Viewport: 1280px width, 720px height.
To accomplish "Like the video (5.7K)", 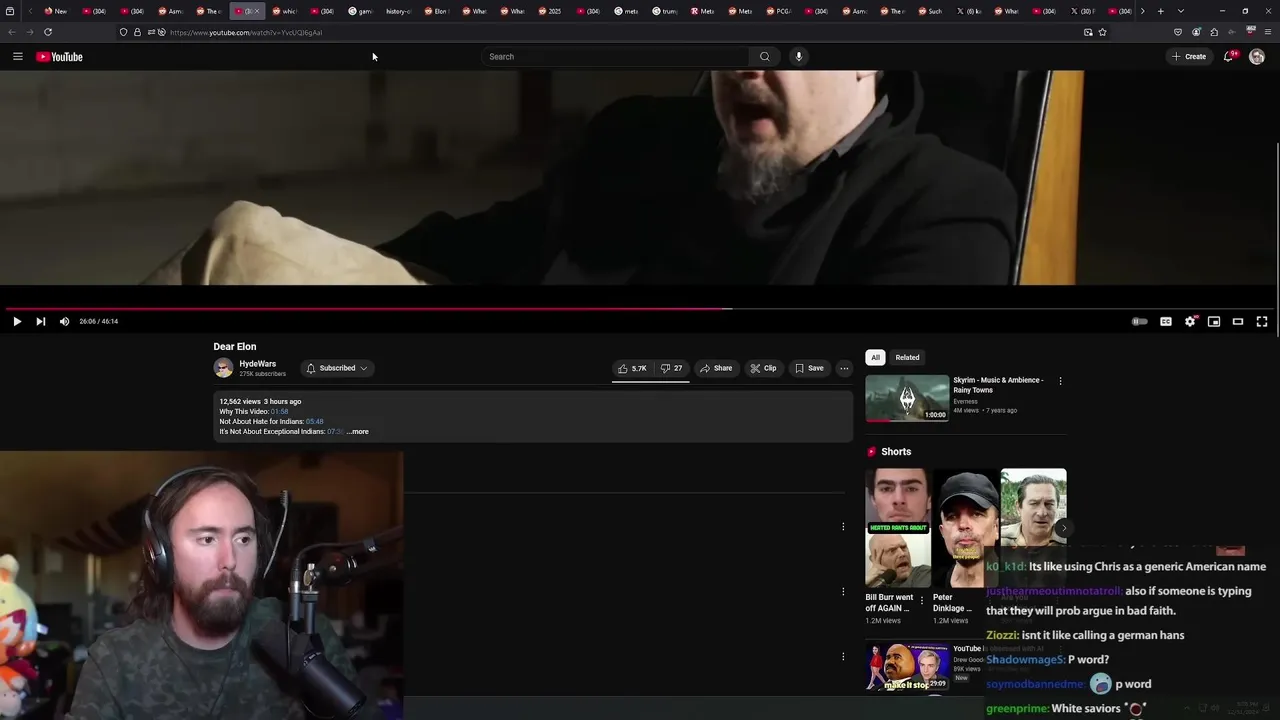I will (632, 368).
